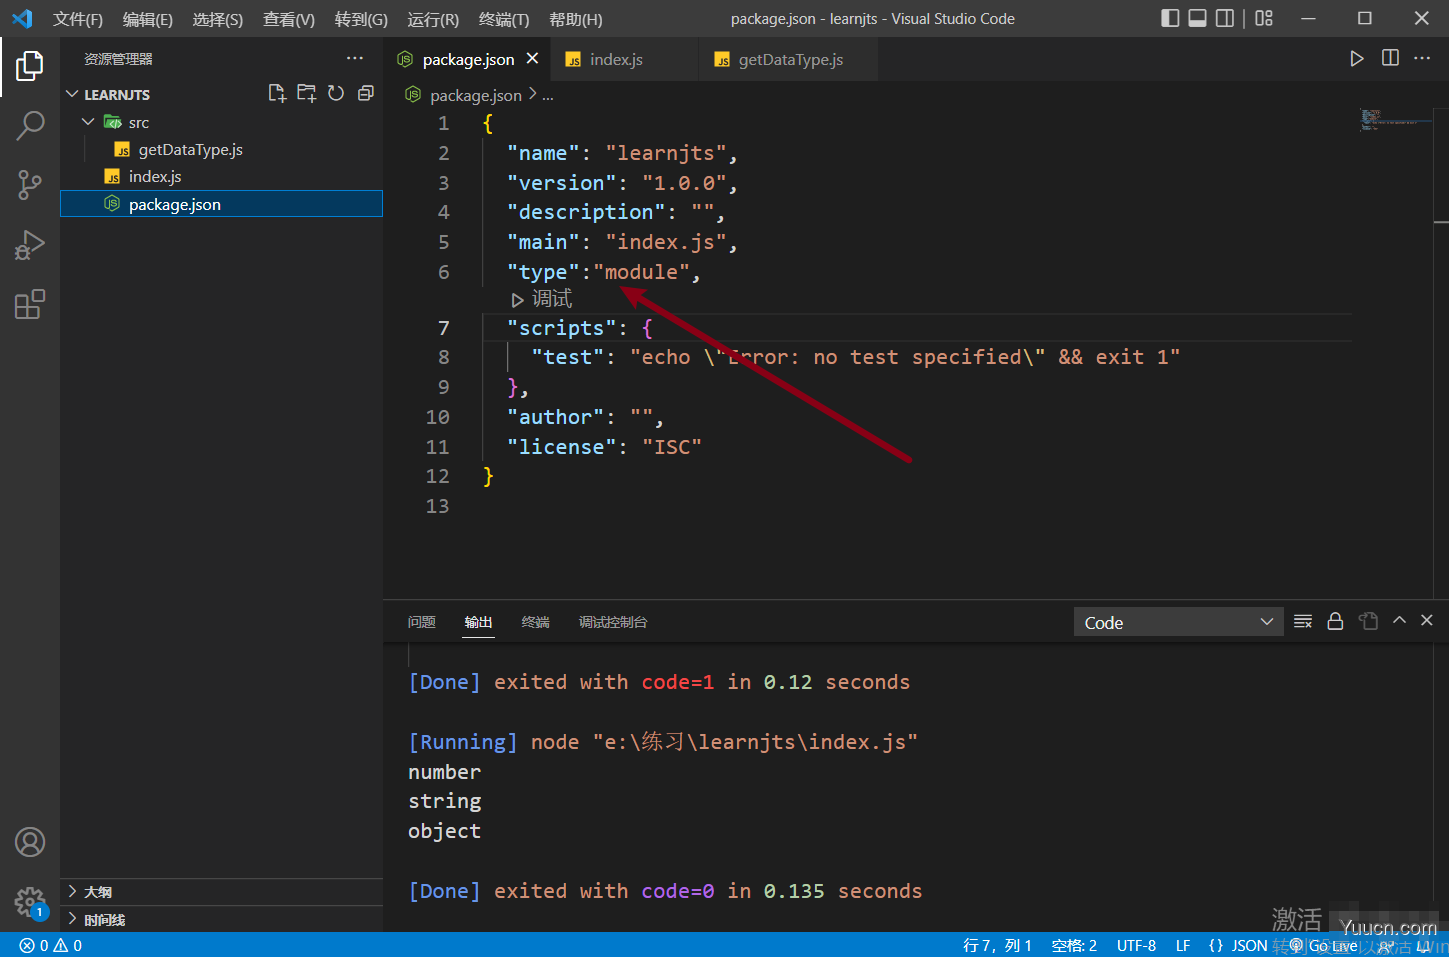Open the Code output channel dropdown

[1178, 622]
